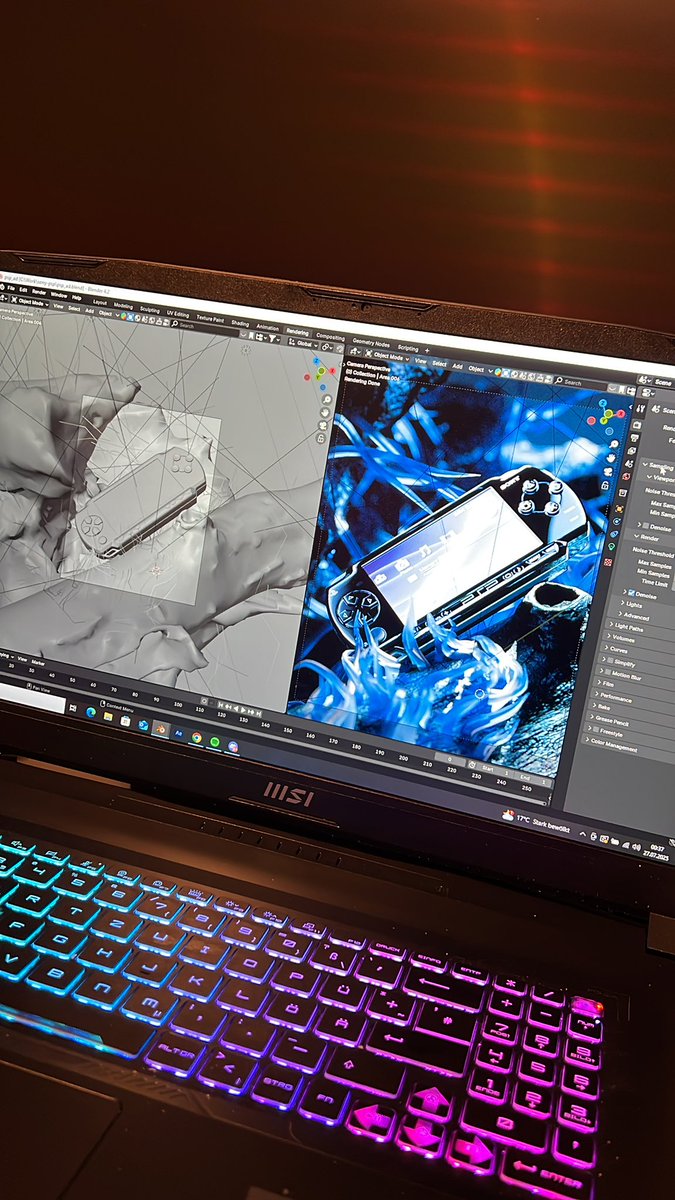Open the Window menu
Viewport: 675px width, 1200px height.
pyautogui.click(x=58, y=295)
